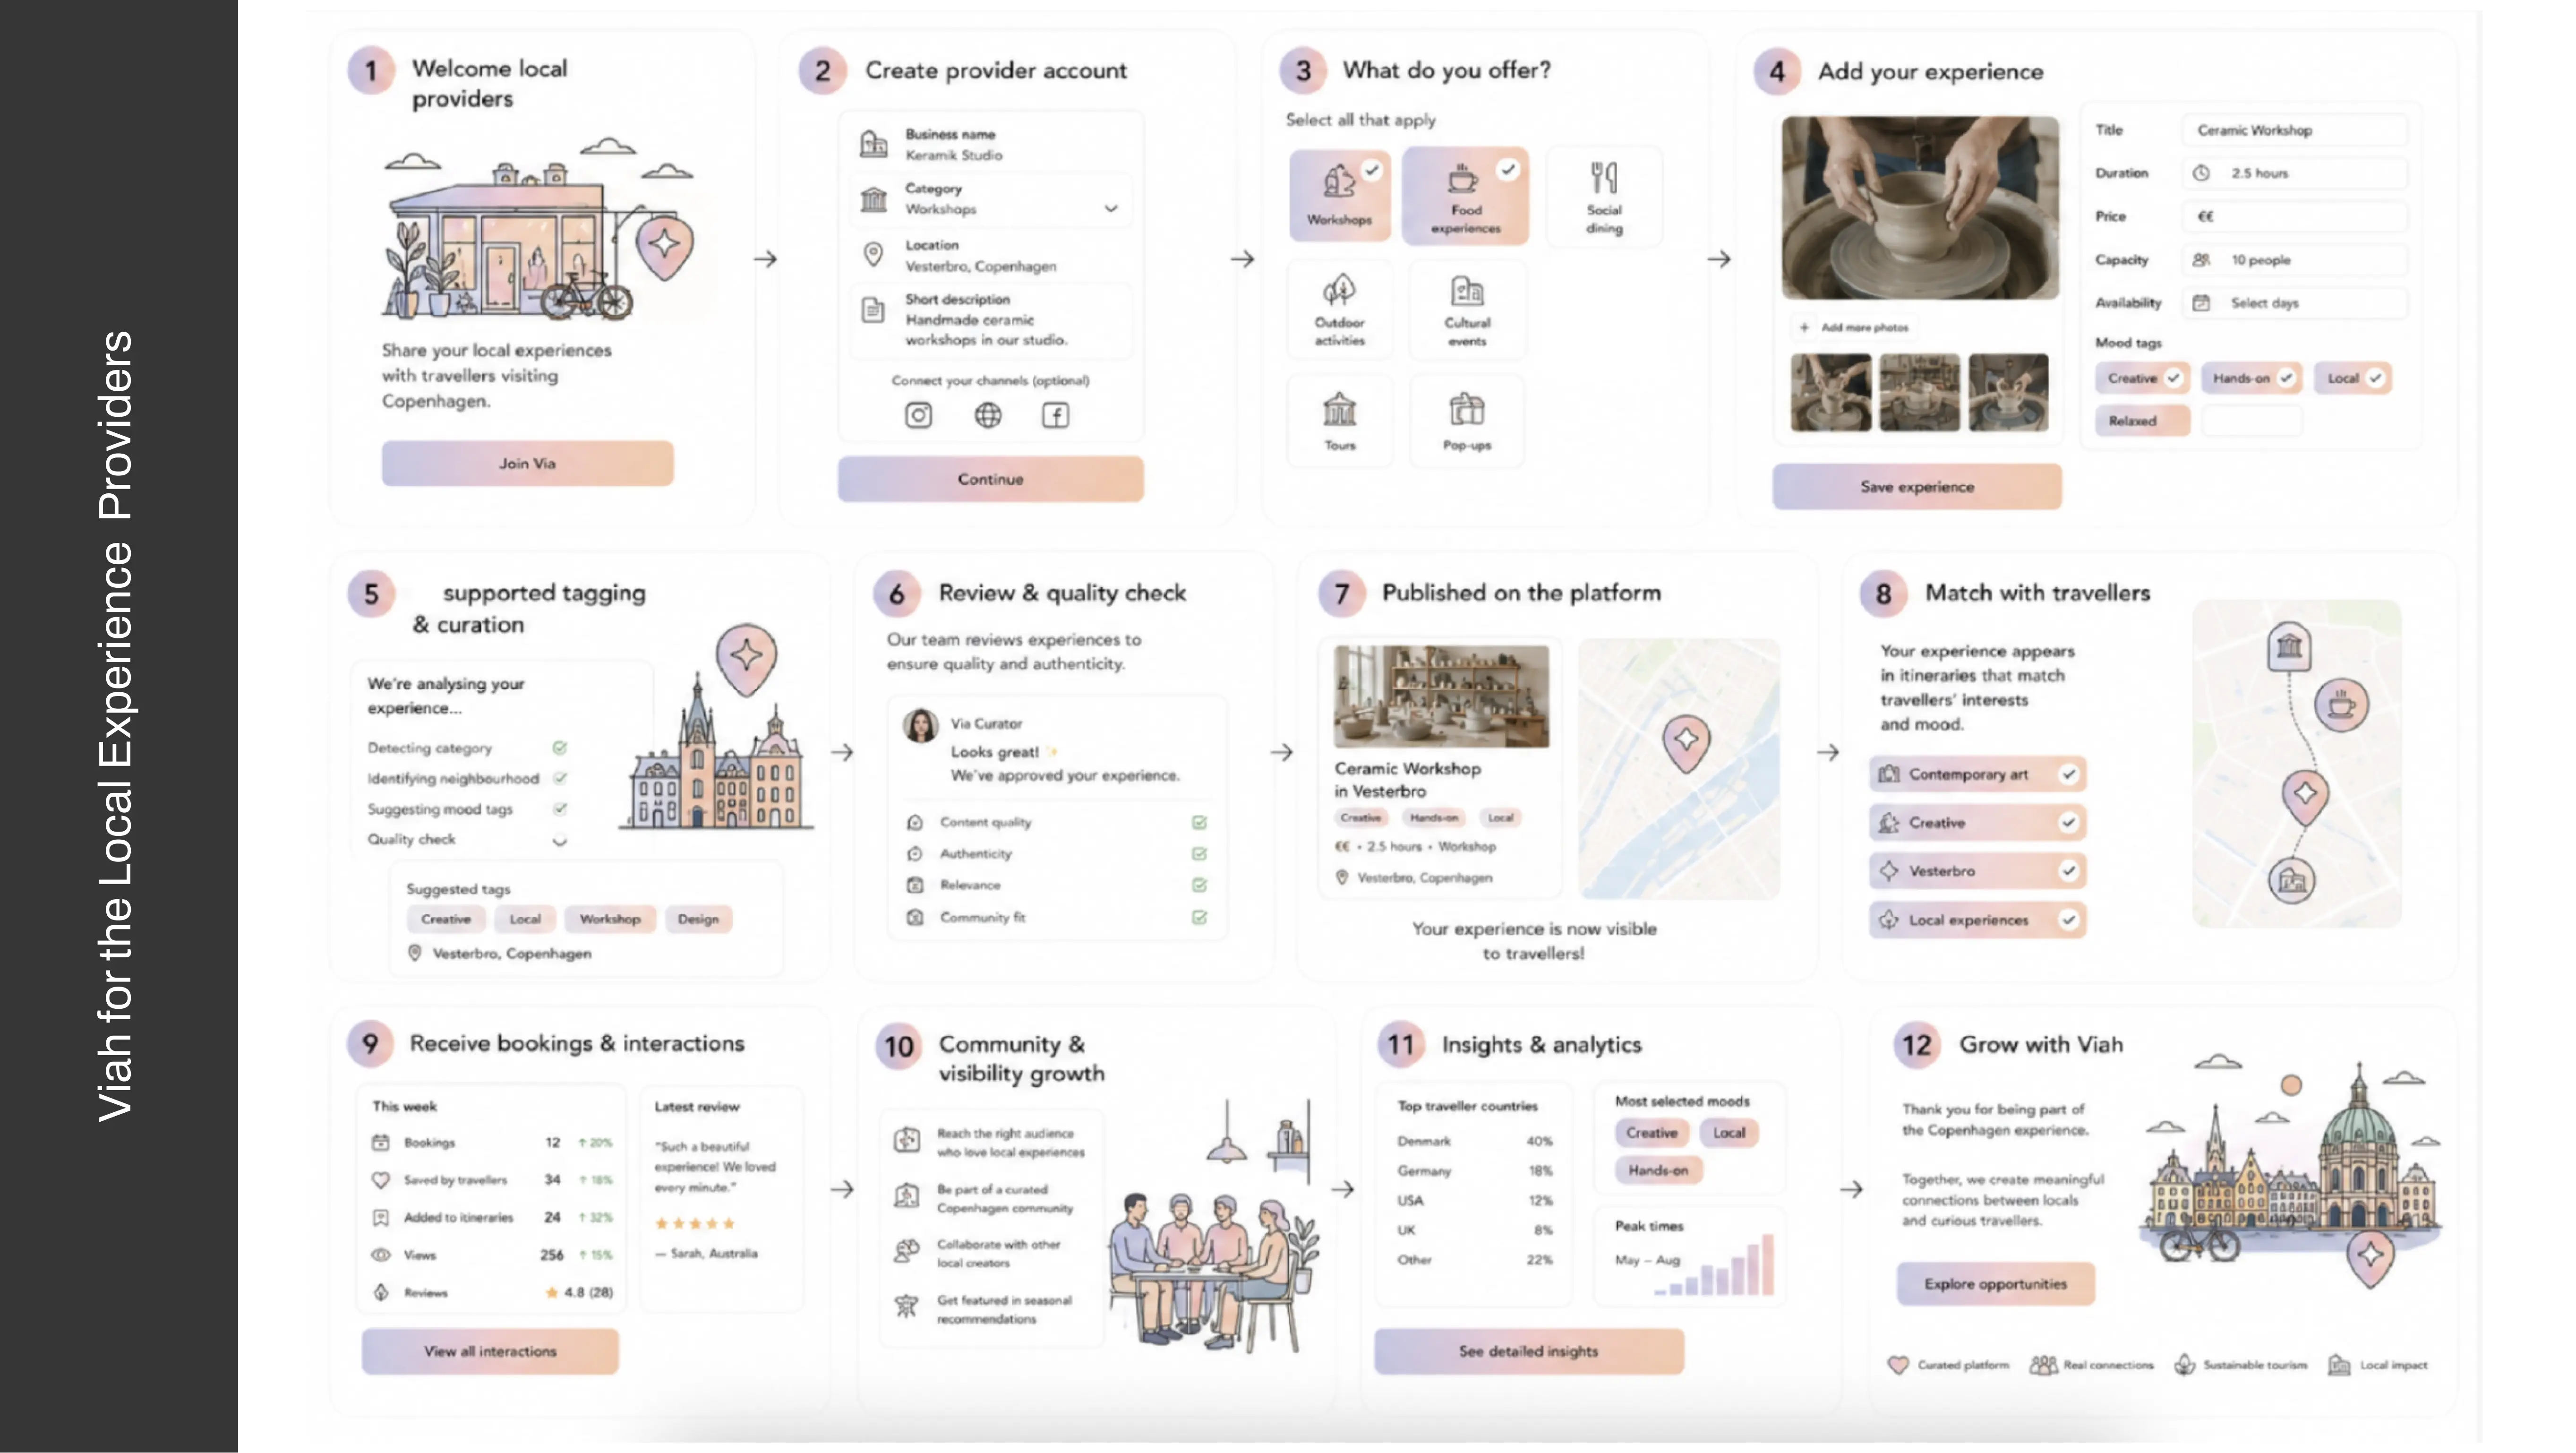Expand the Category Workshops dropdown
This screenshot has width=2576, height=1453.
coord(1111,208)
